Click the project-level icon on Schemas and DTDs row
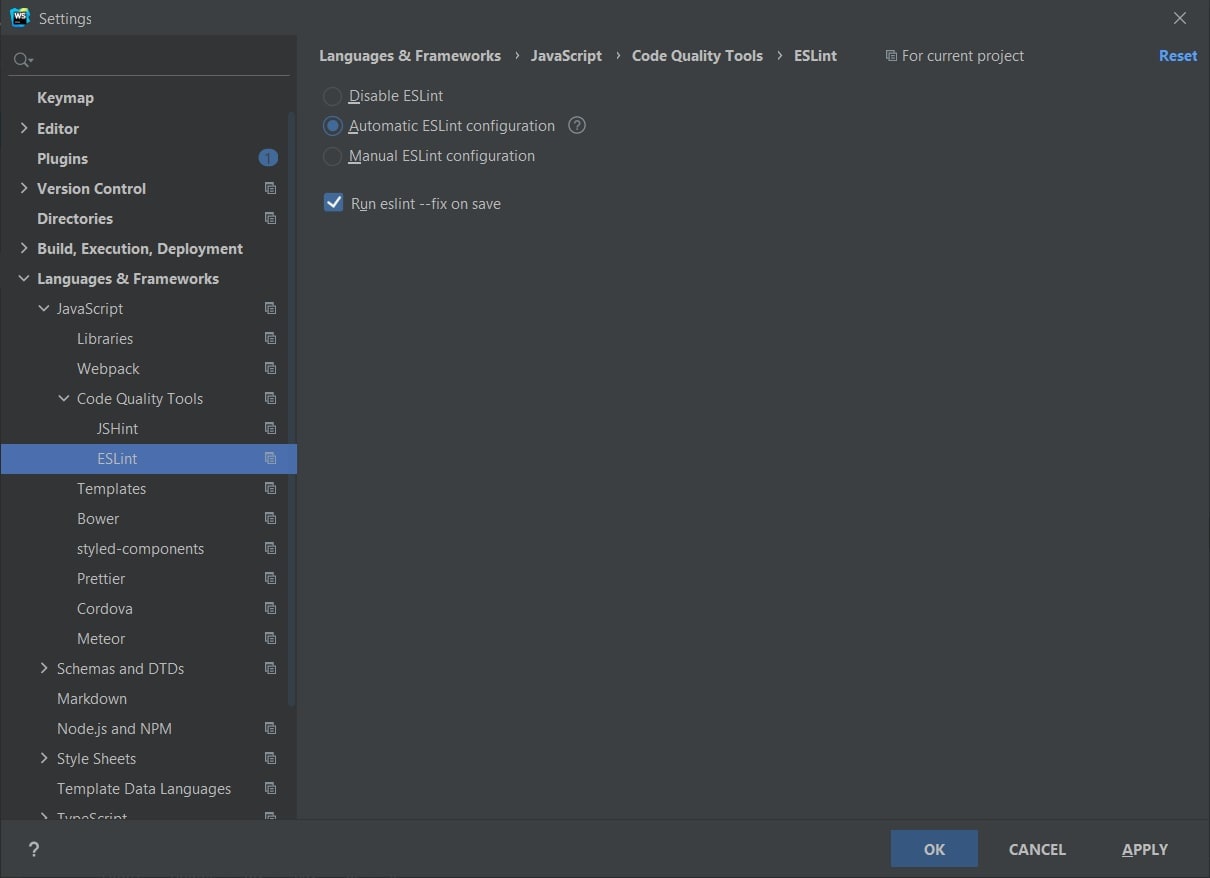This screenshot has width=1210, height=878. 270,668
